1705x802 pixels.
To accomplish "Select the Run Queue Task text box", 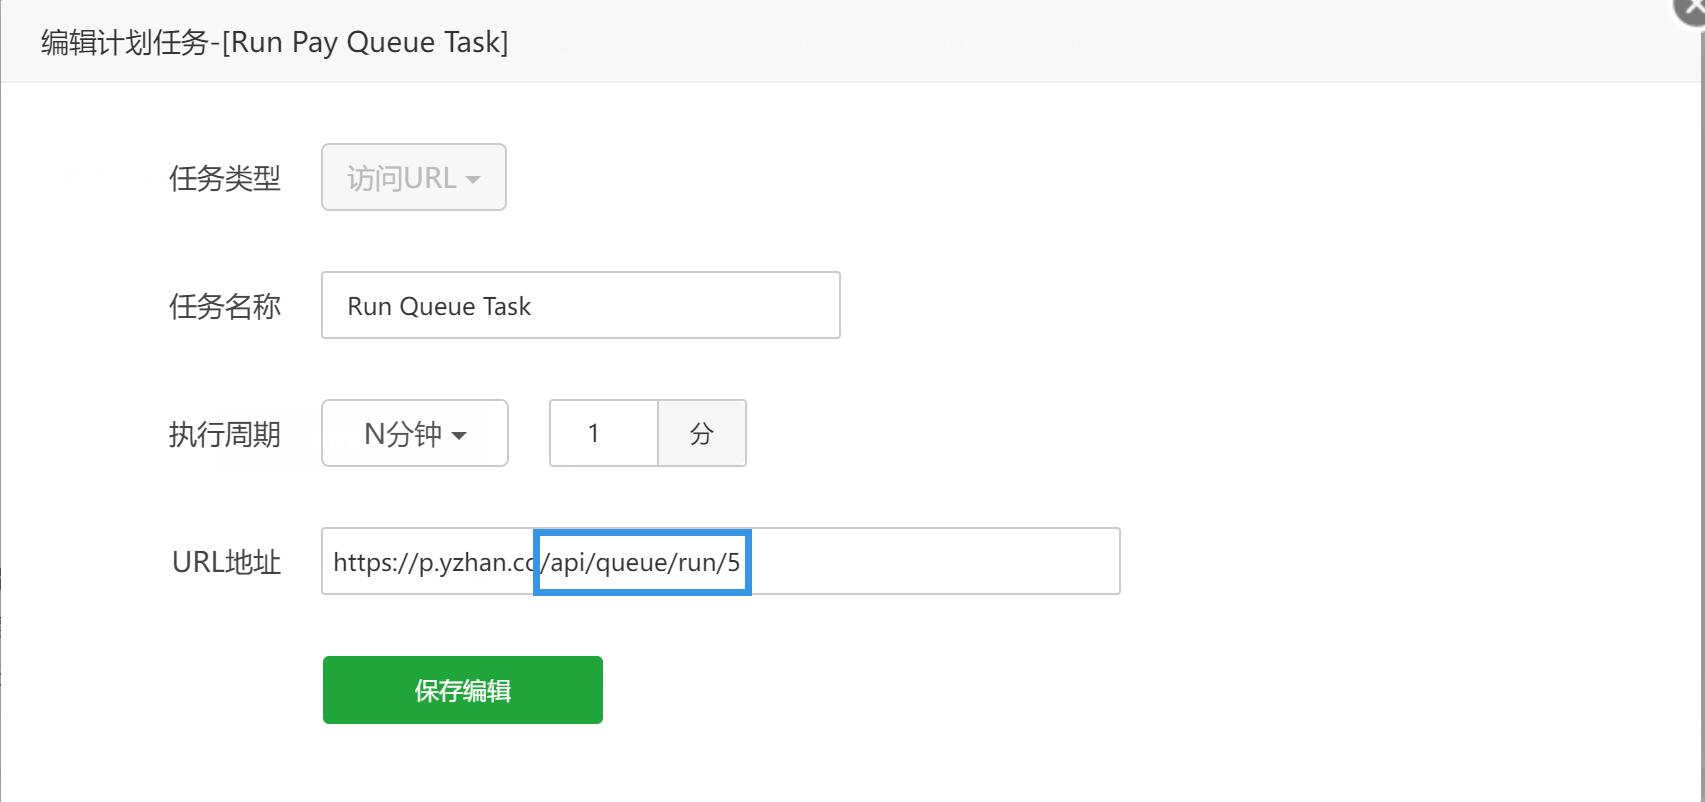I will click(580, 305).
